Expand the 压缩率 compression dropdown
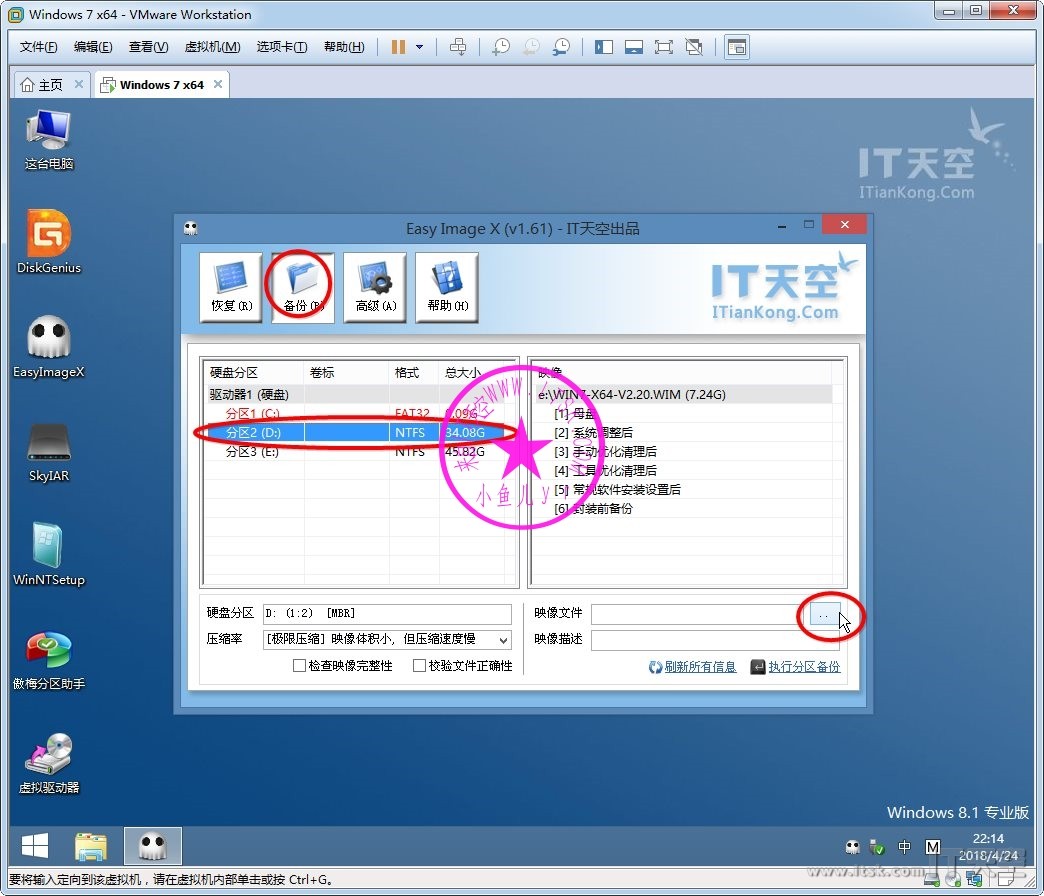This screenshot has height=896, width=1044. point(502,640)
